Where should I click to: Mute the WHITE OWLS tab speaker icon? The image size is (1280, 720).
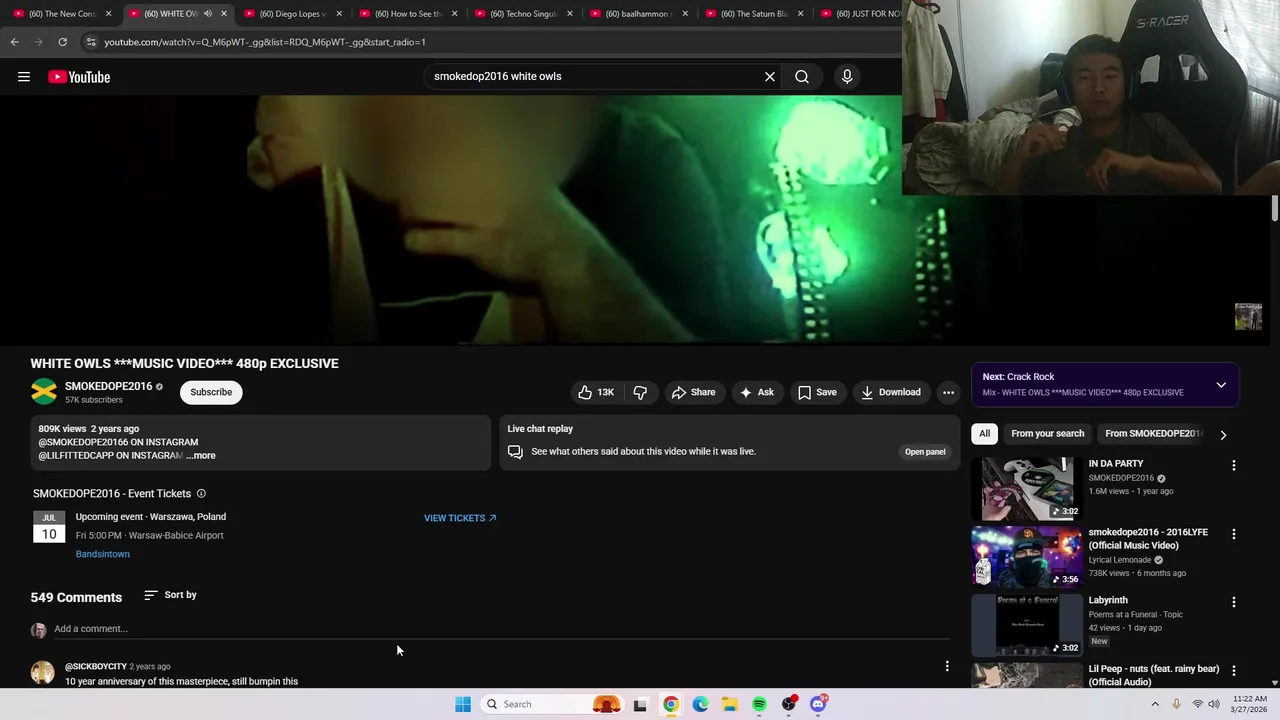click(x=208, y=14)
